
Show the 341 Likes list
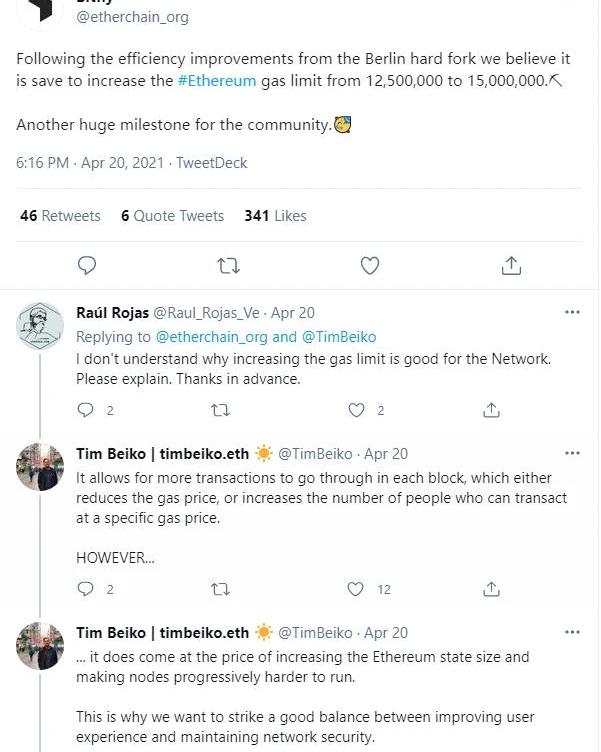click(275, 216)
